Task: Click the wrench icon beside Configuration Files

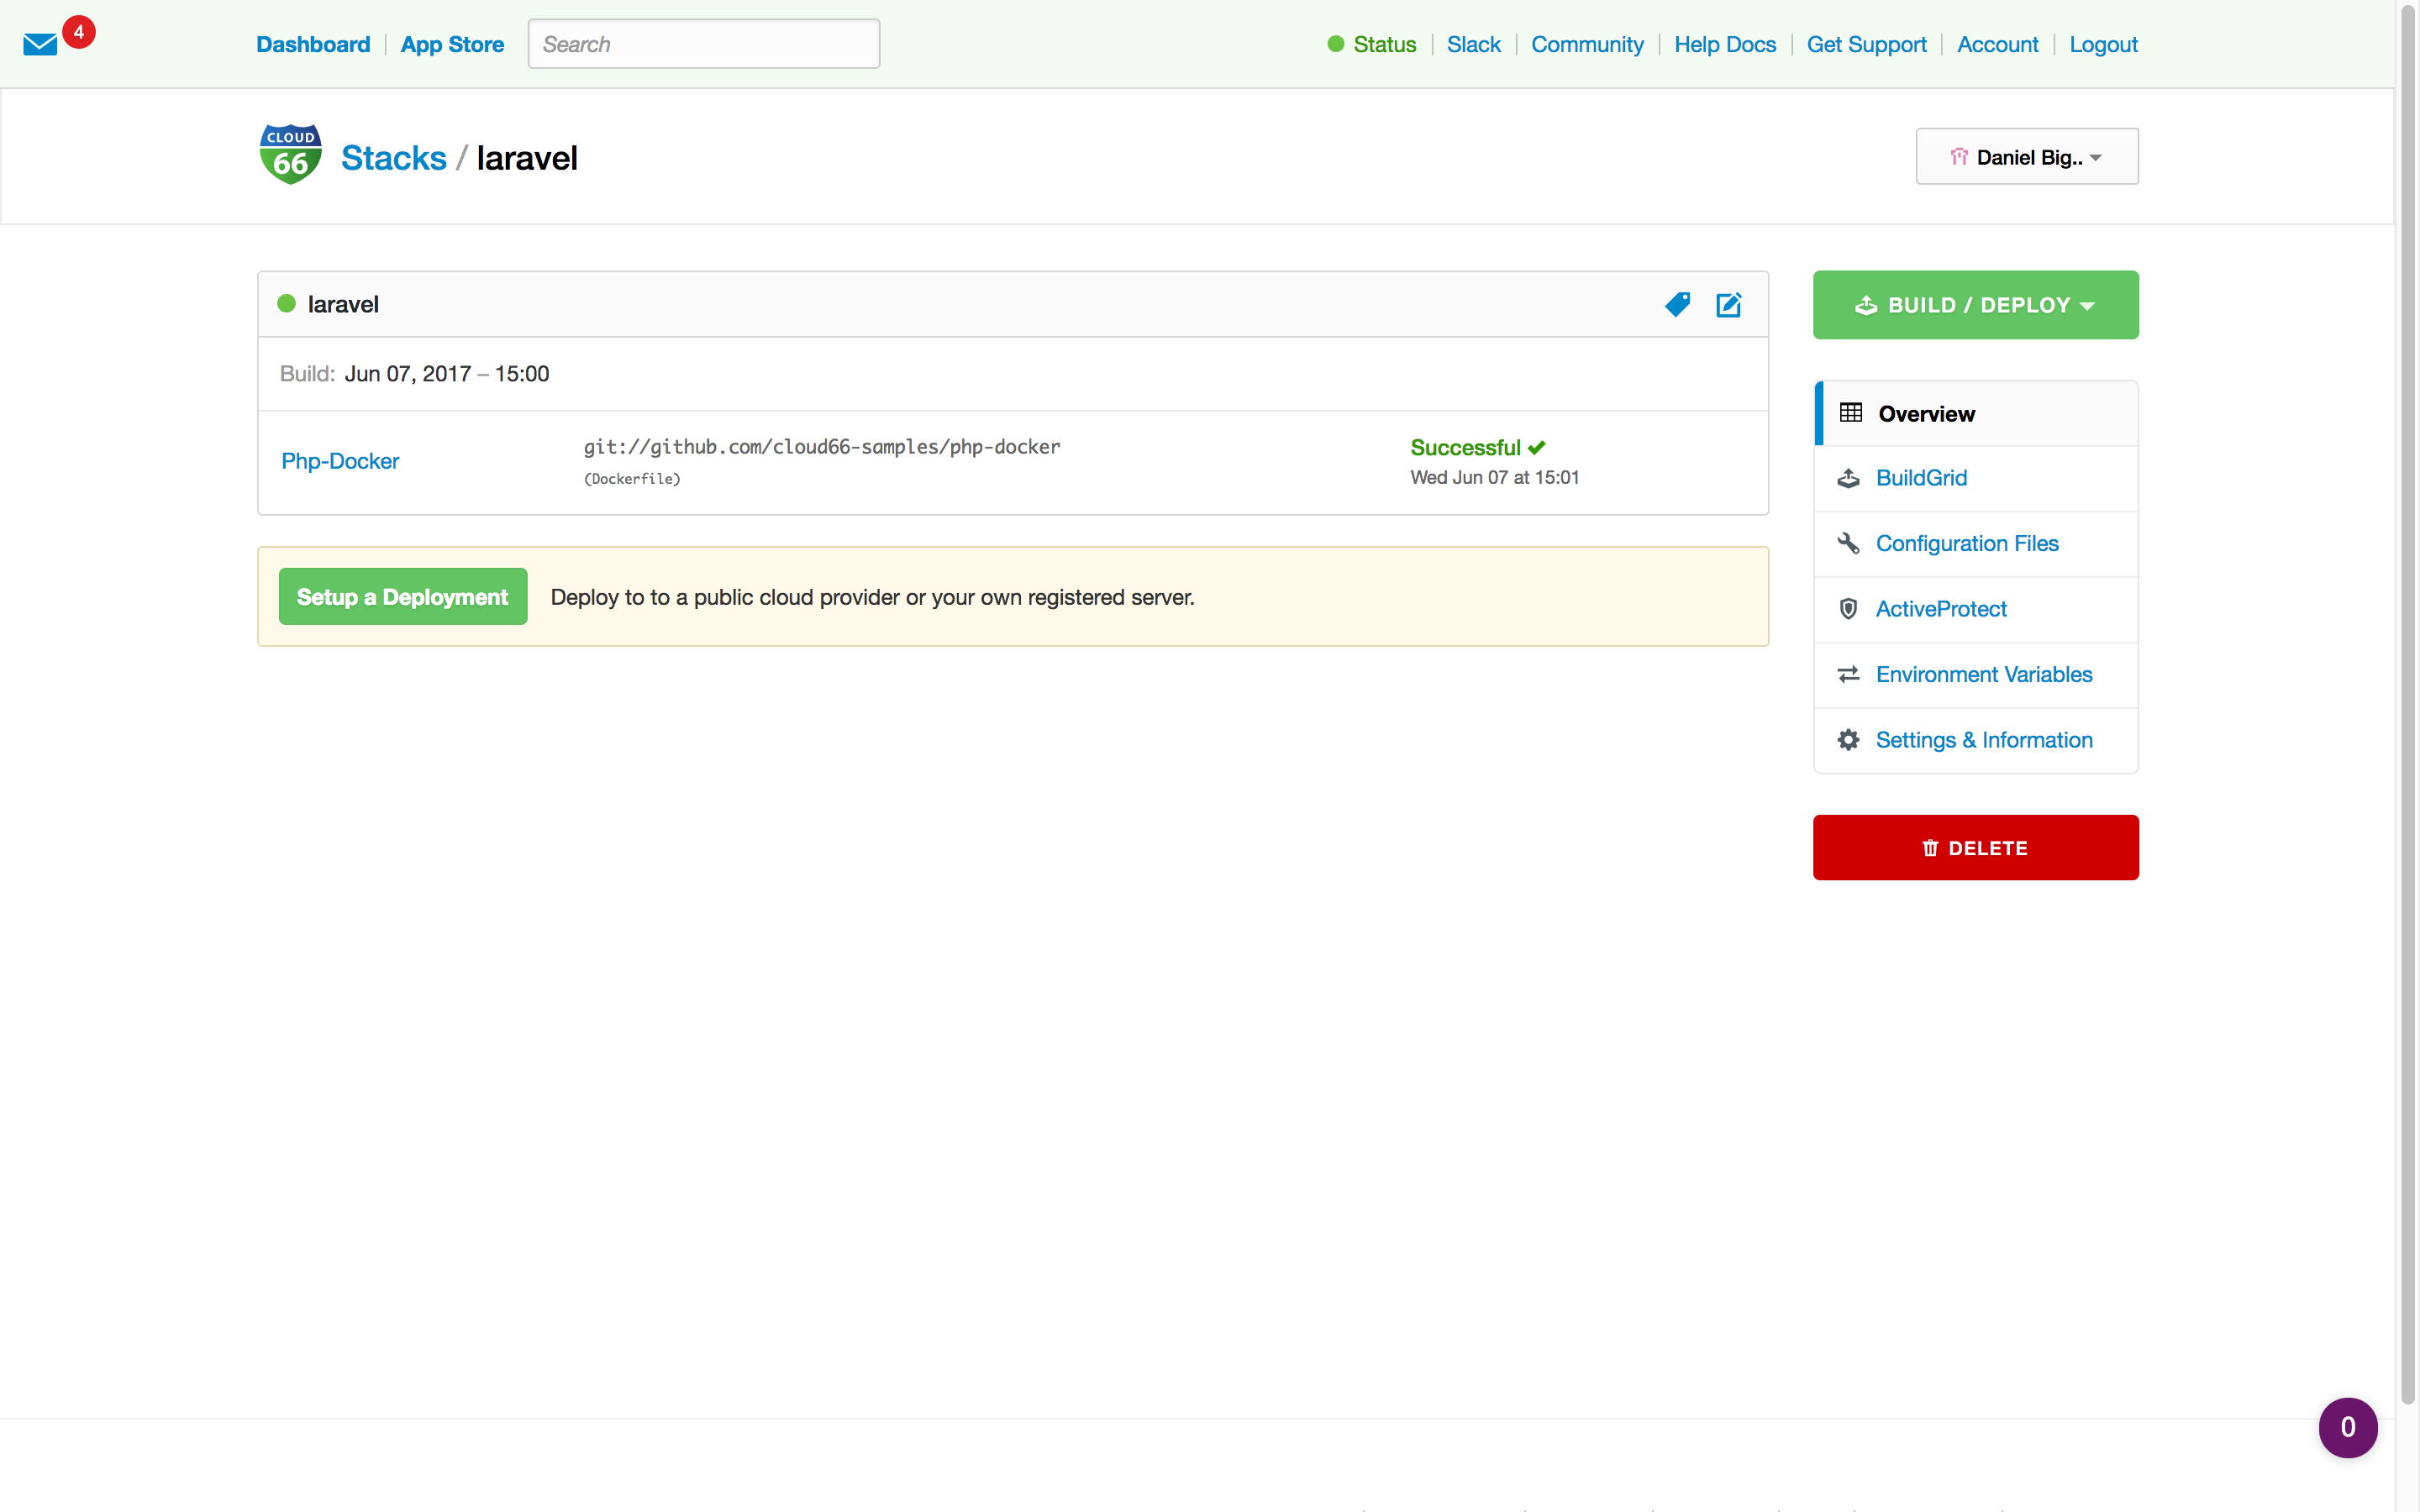Action: (1849, 543)
